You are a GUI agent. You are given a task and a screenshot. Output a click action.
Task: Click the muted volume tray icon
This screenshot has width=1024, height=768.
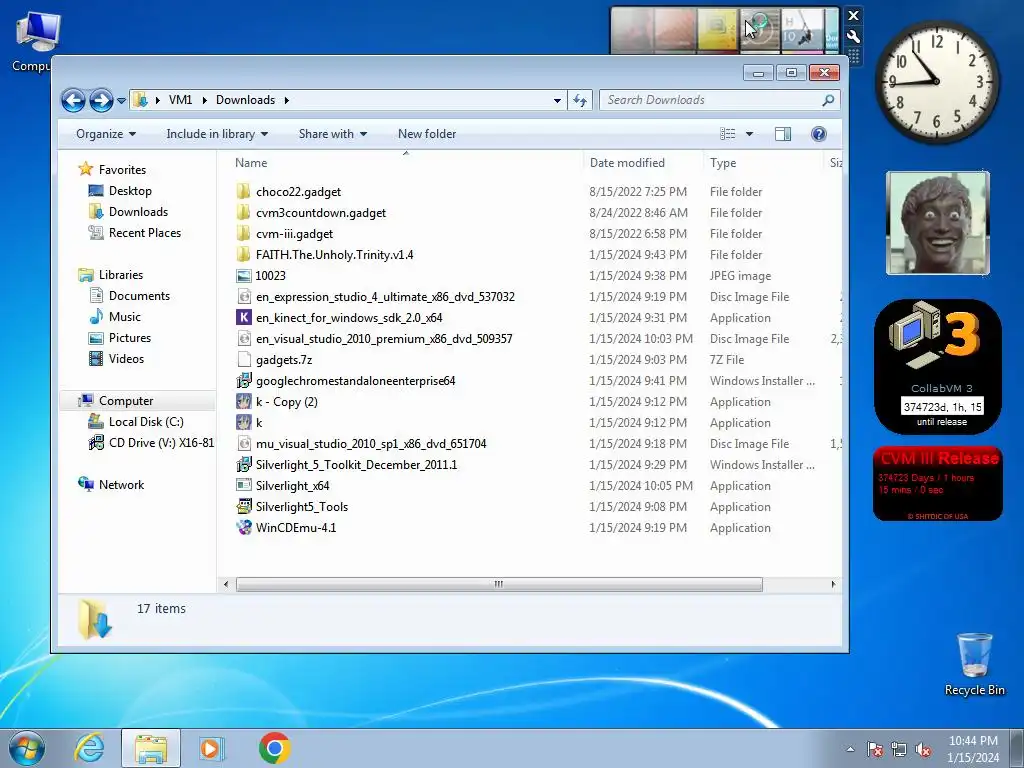(x=923, y=749)
